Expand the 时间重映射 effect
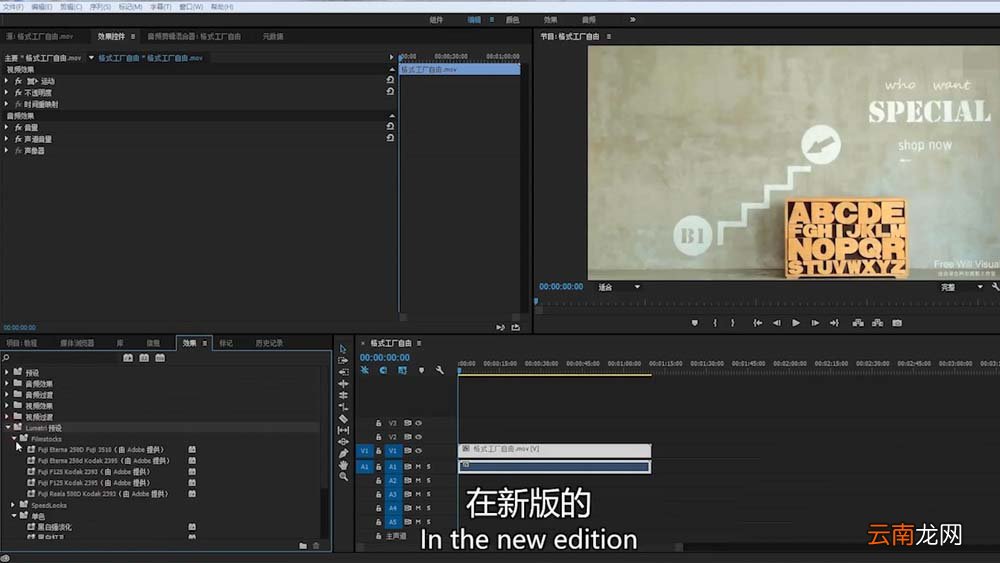 [x=6, y=104]
